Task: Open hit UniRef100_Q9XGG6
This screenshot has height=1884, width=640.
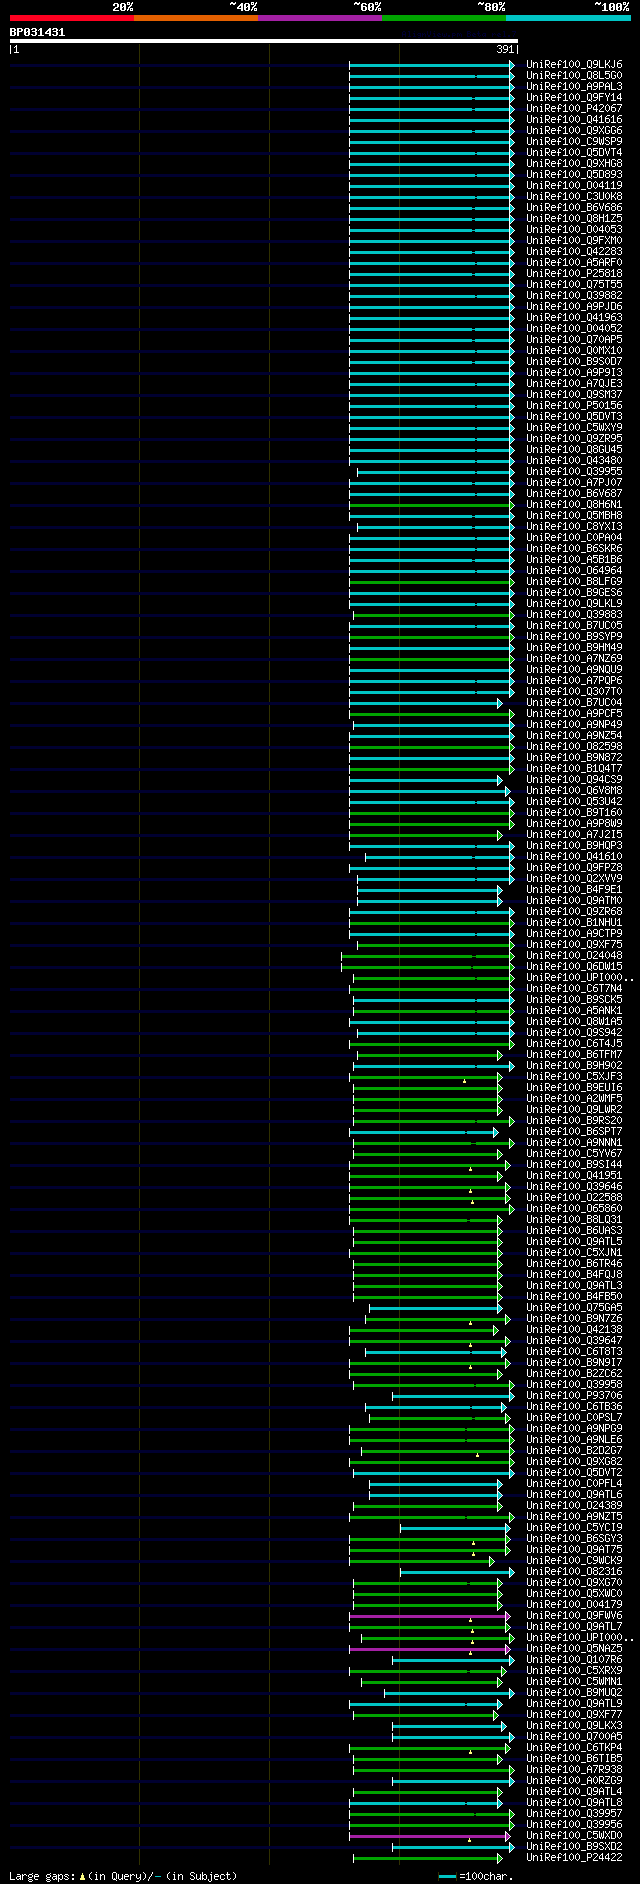Action: point(574,130)
